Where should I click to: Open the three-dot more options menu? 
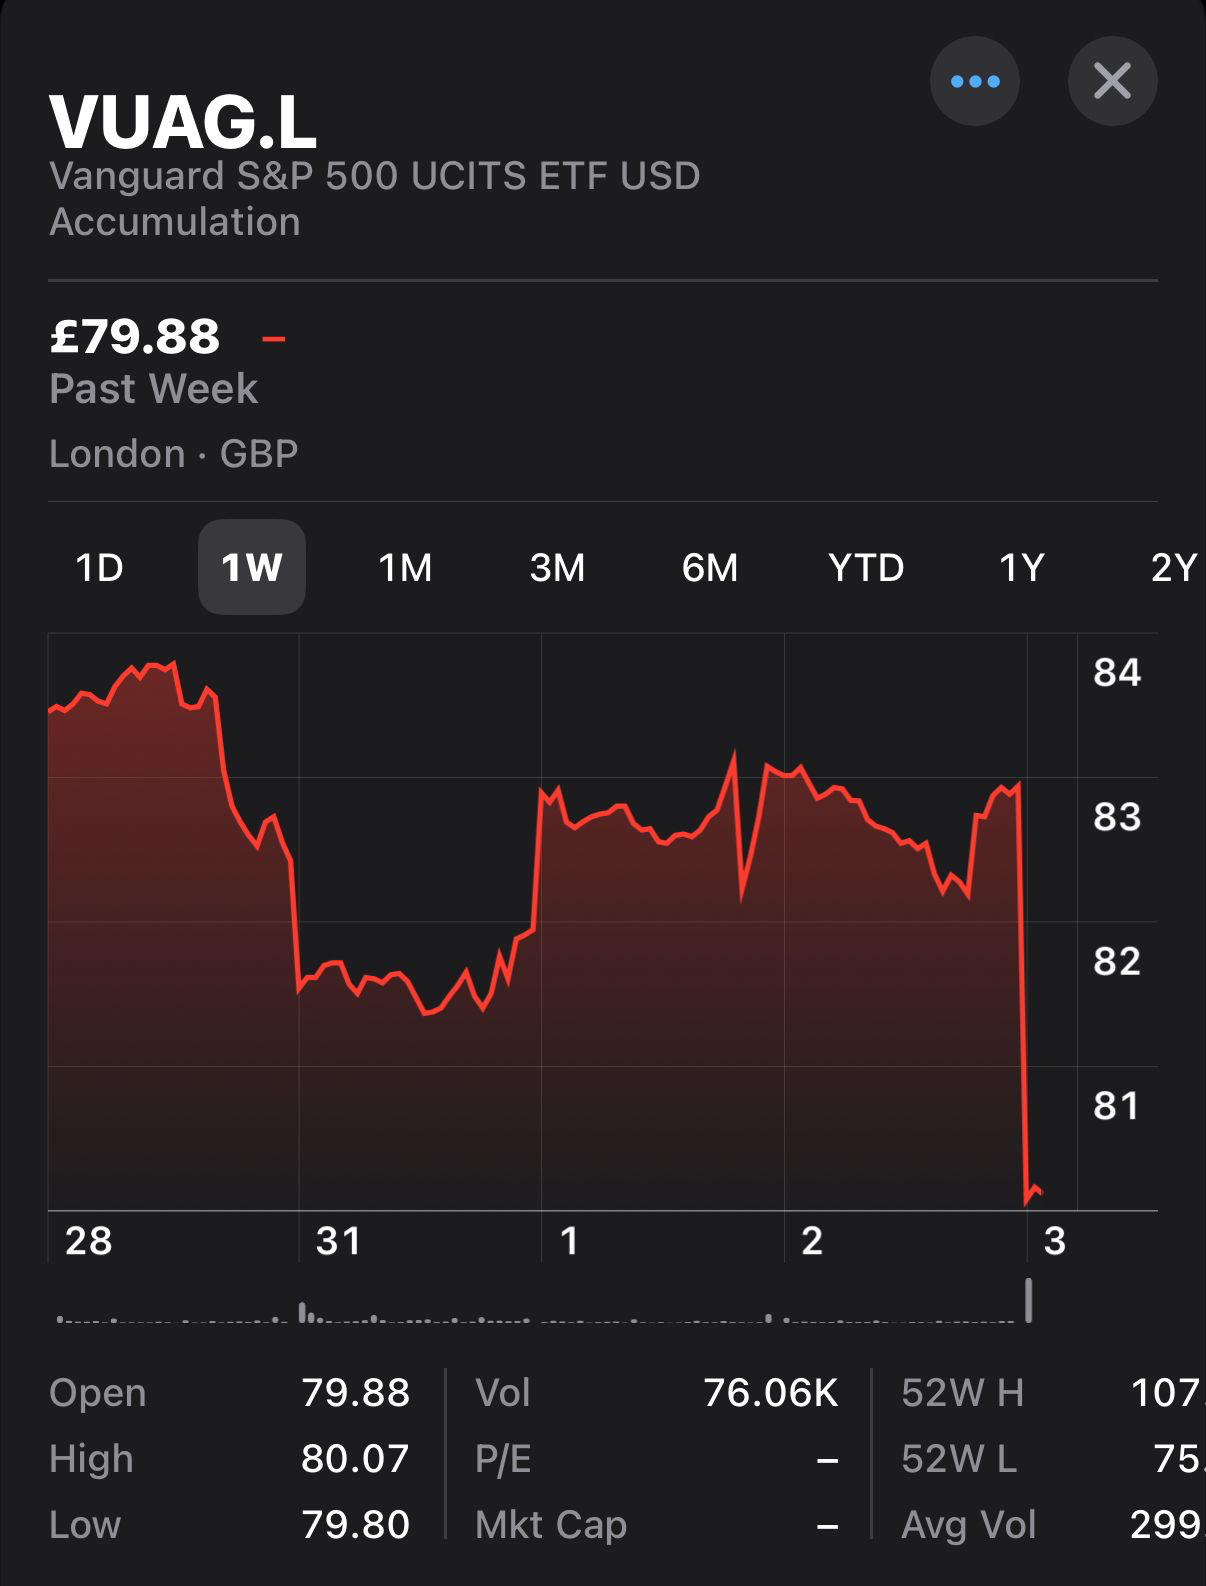(x=975, y=81)
